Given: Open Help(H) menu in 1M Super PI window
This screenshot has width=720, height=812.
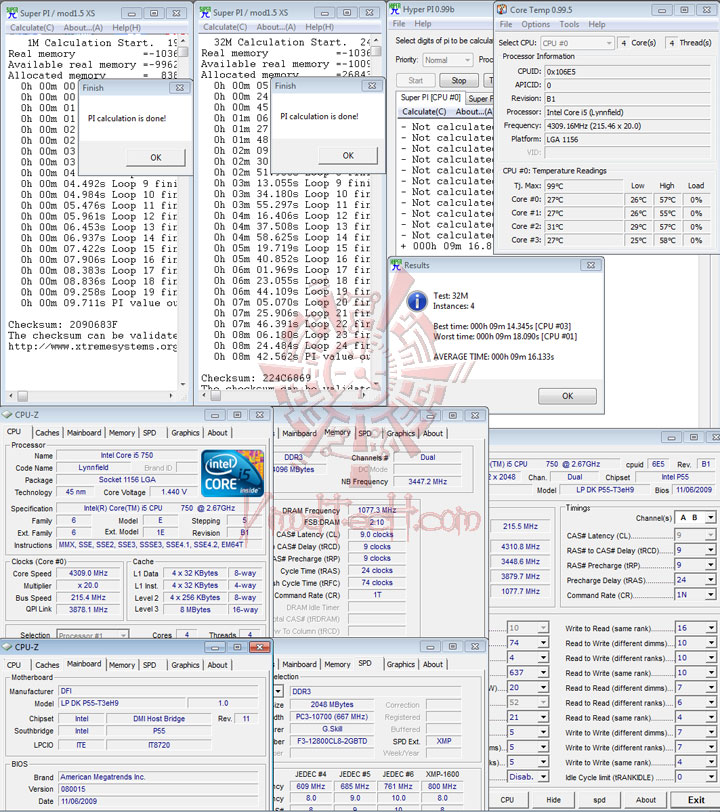Looking at the screenshot, I should 126,27.
